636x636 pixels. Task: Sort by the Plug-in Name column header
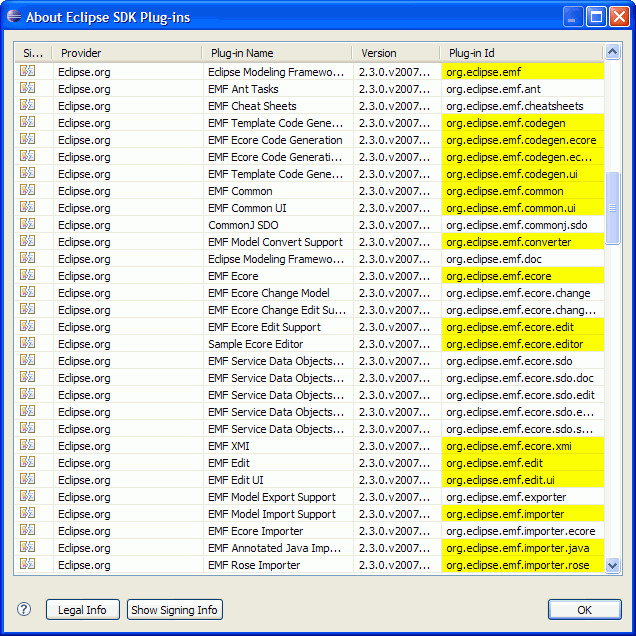click(x=276, y=53)
